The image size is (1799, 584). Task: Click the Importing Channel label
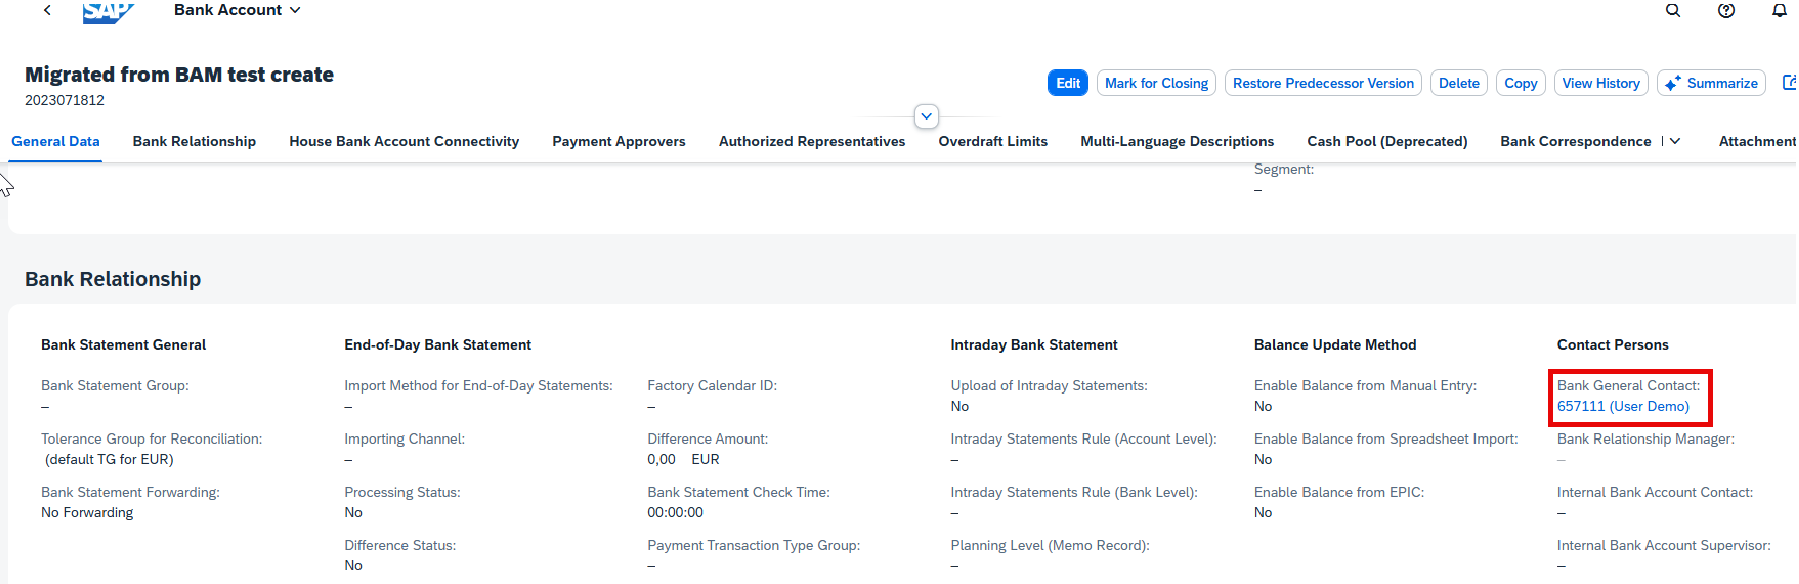[x=404, y=439]
